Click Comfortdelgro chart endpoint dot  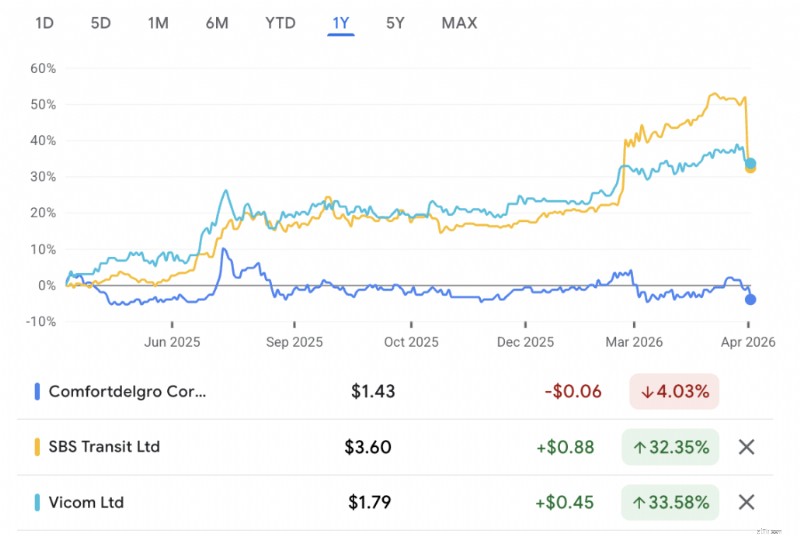click(x=750, y=299)
